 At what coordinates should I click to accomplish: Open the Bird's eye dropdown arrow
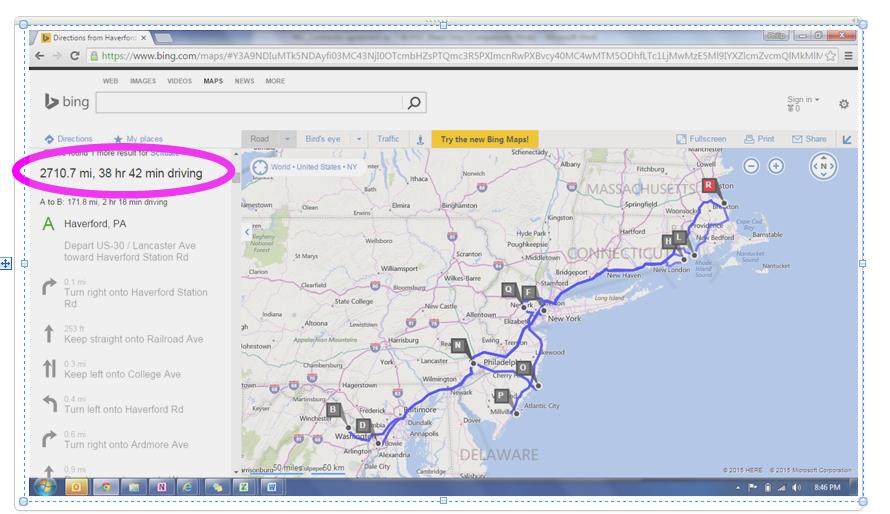pos(357,140)
